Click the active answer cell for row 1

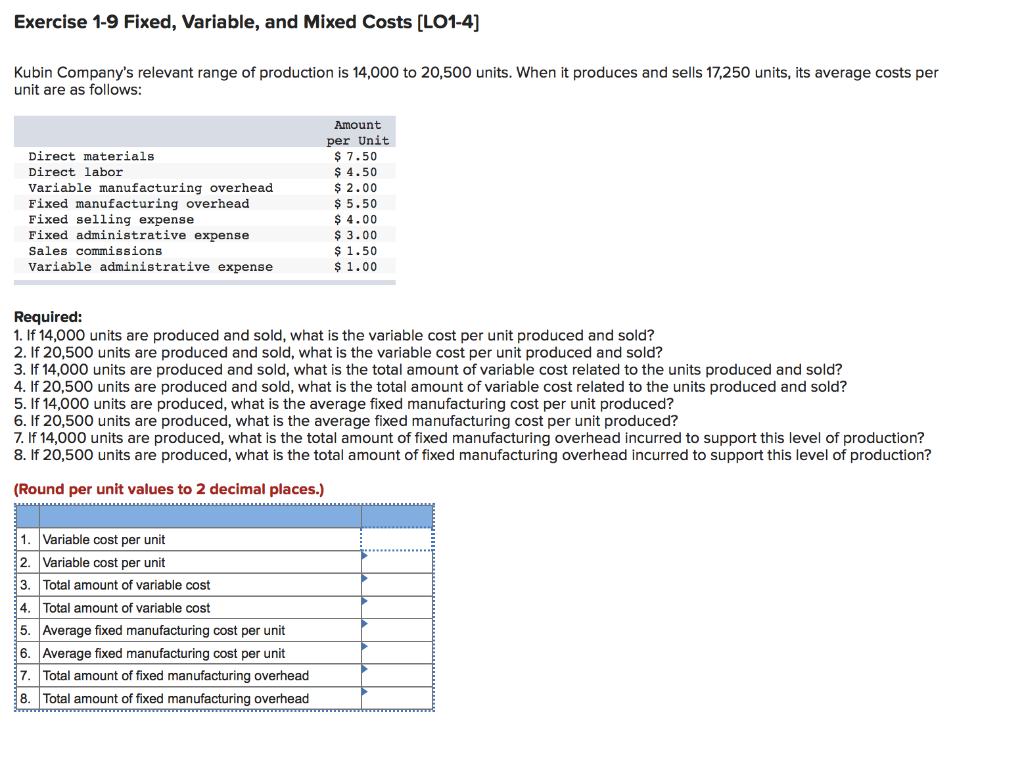[398, 540]
